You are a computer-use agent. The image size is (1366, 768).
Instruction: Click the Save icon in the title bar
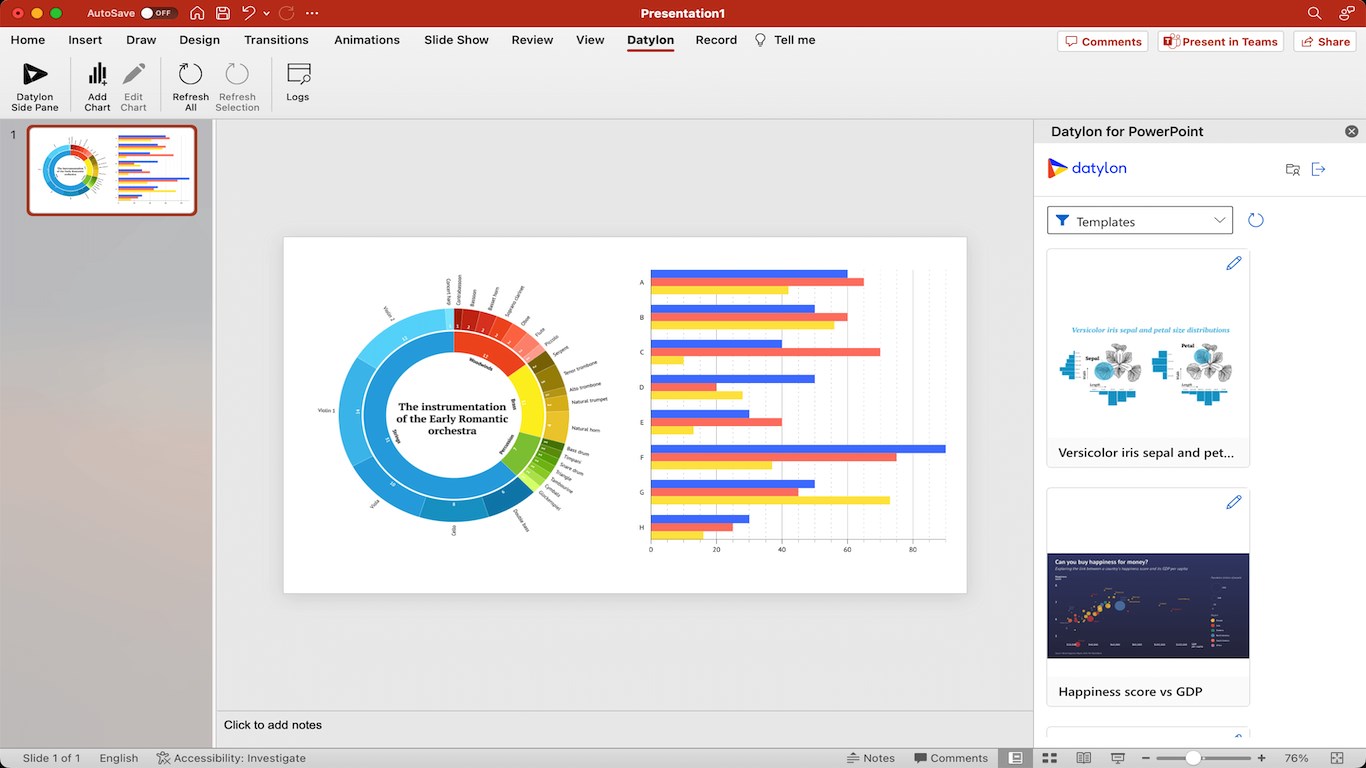coord(223,13)
